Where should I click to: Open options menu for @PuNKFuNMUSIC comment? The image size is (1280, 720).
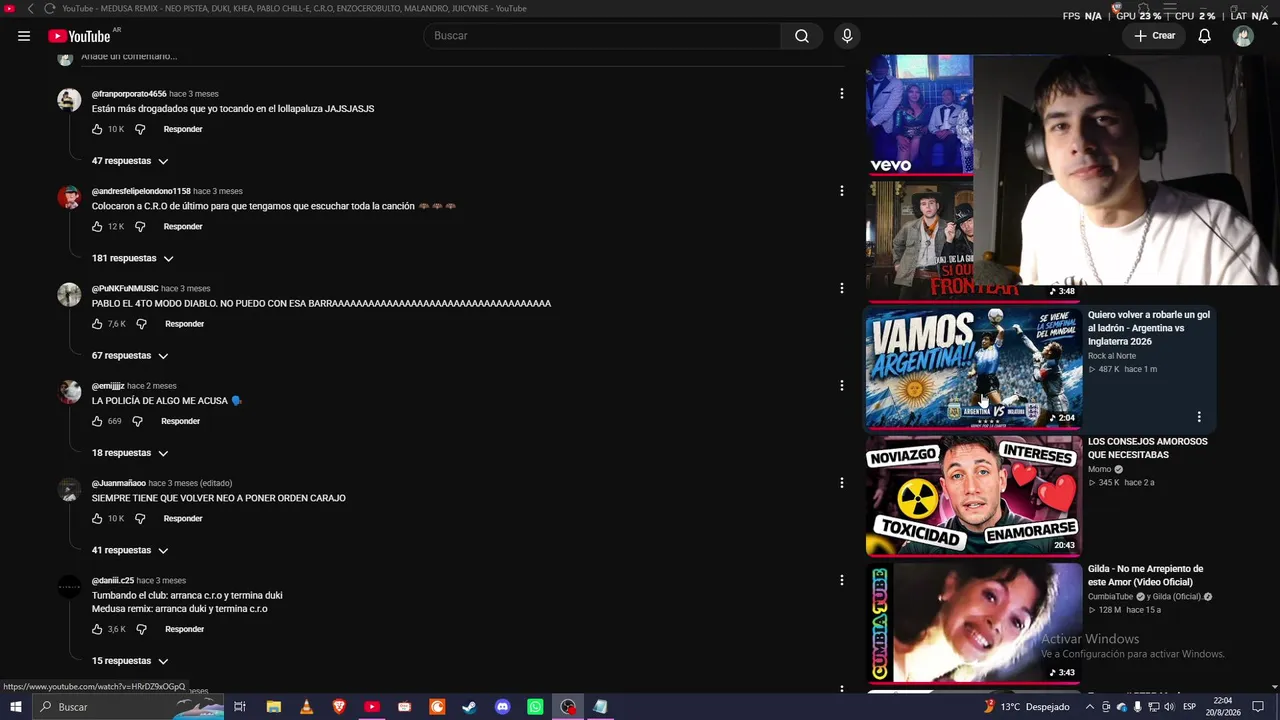point(841,288)
